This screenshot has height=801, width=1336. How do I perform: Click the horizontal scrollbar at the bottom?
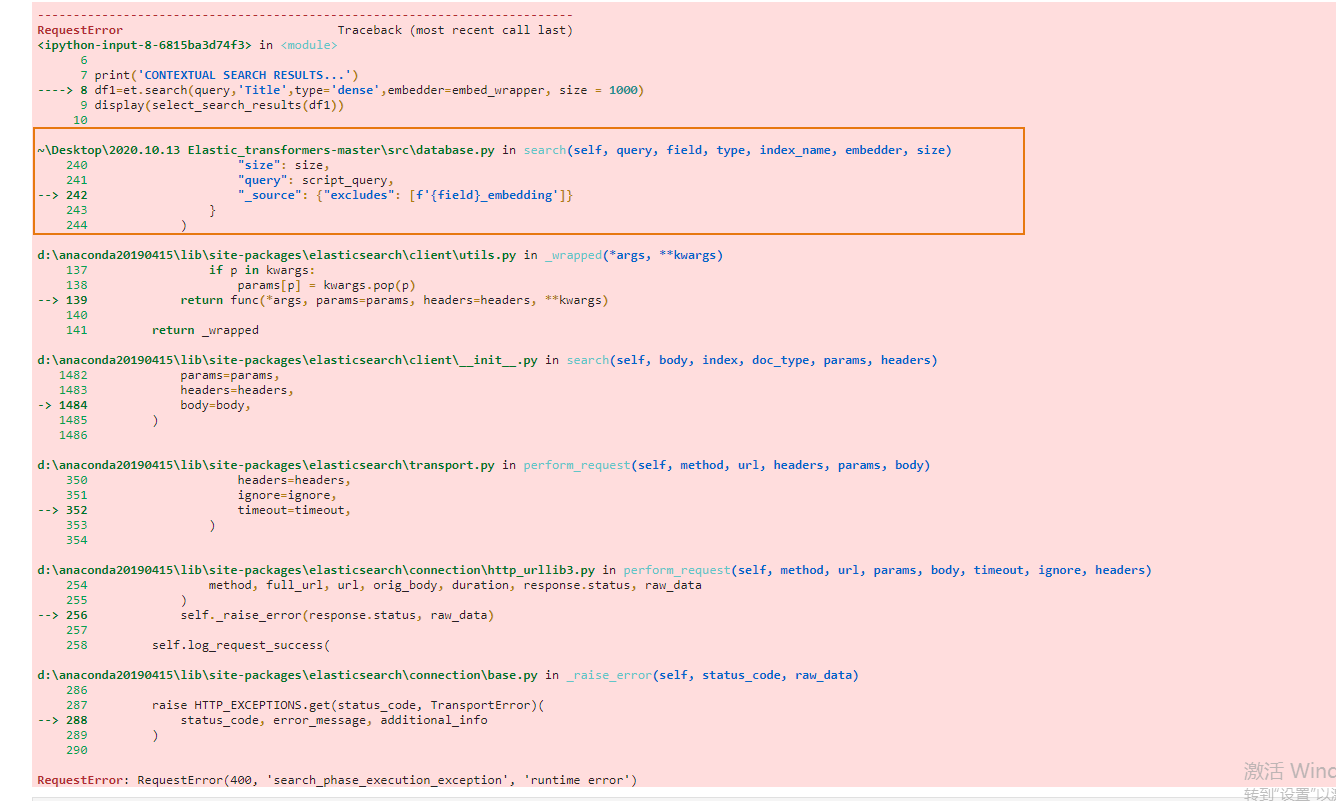pos(600,796)
